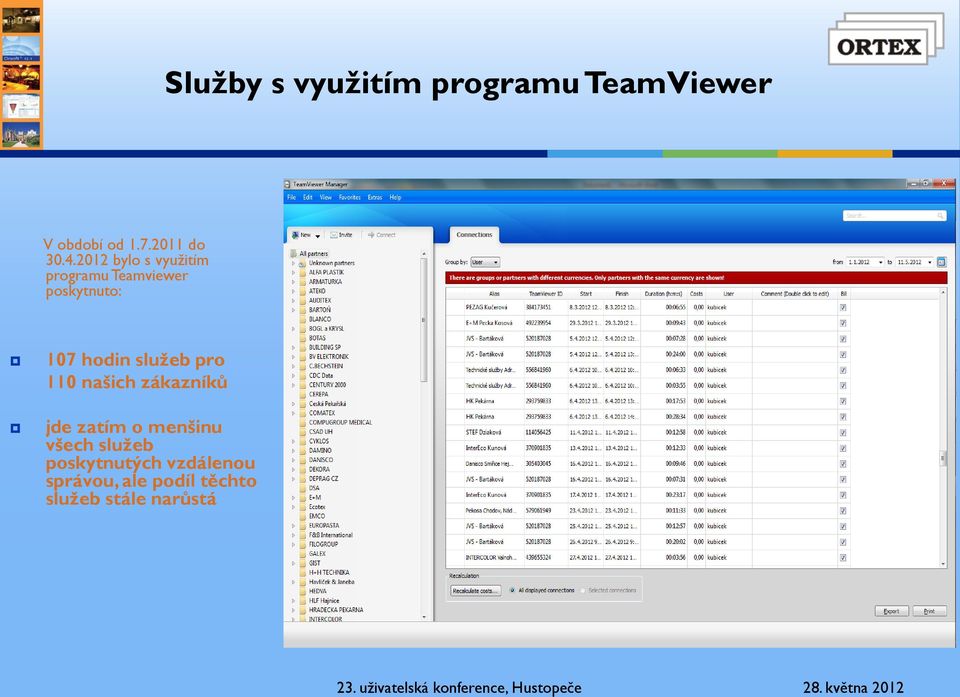Image resolution: width=960 pixels, height=697 pixels.
Task: Expand the ARMATURKA tree node
Action: [293, 282]
